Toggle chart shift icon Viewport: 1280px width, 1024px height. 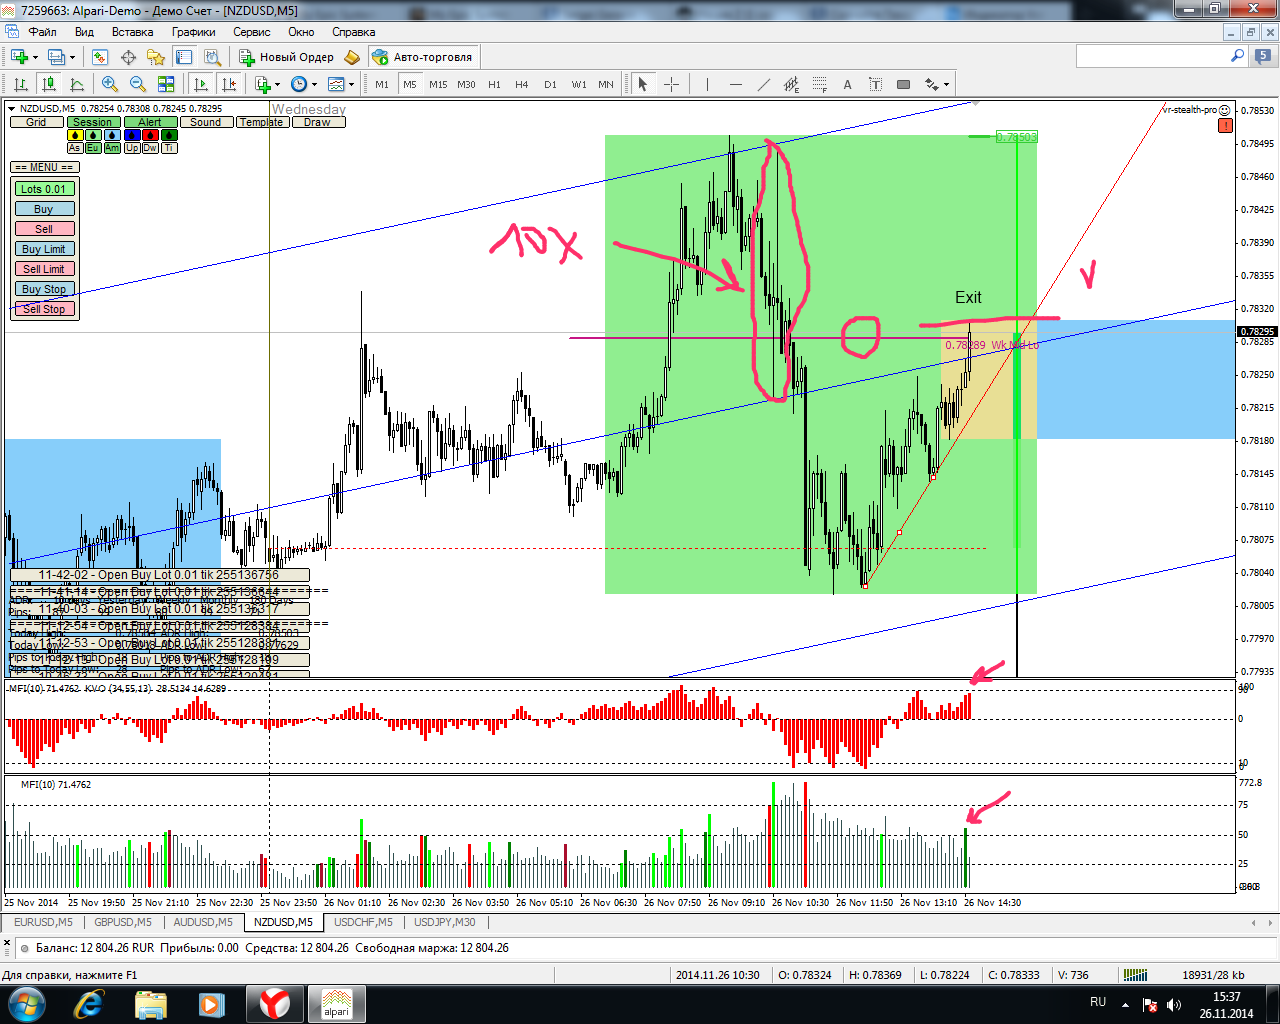(229, 84)
